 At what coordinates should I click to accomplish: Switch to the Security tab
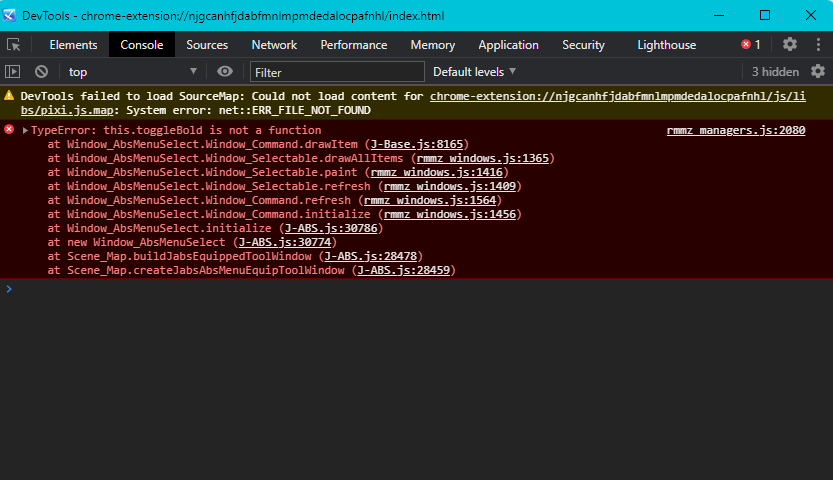click(x=583, y=45)
